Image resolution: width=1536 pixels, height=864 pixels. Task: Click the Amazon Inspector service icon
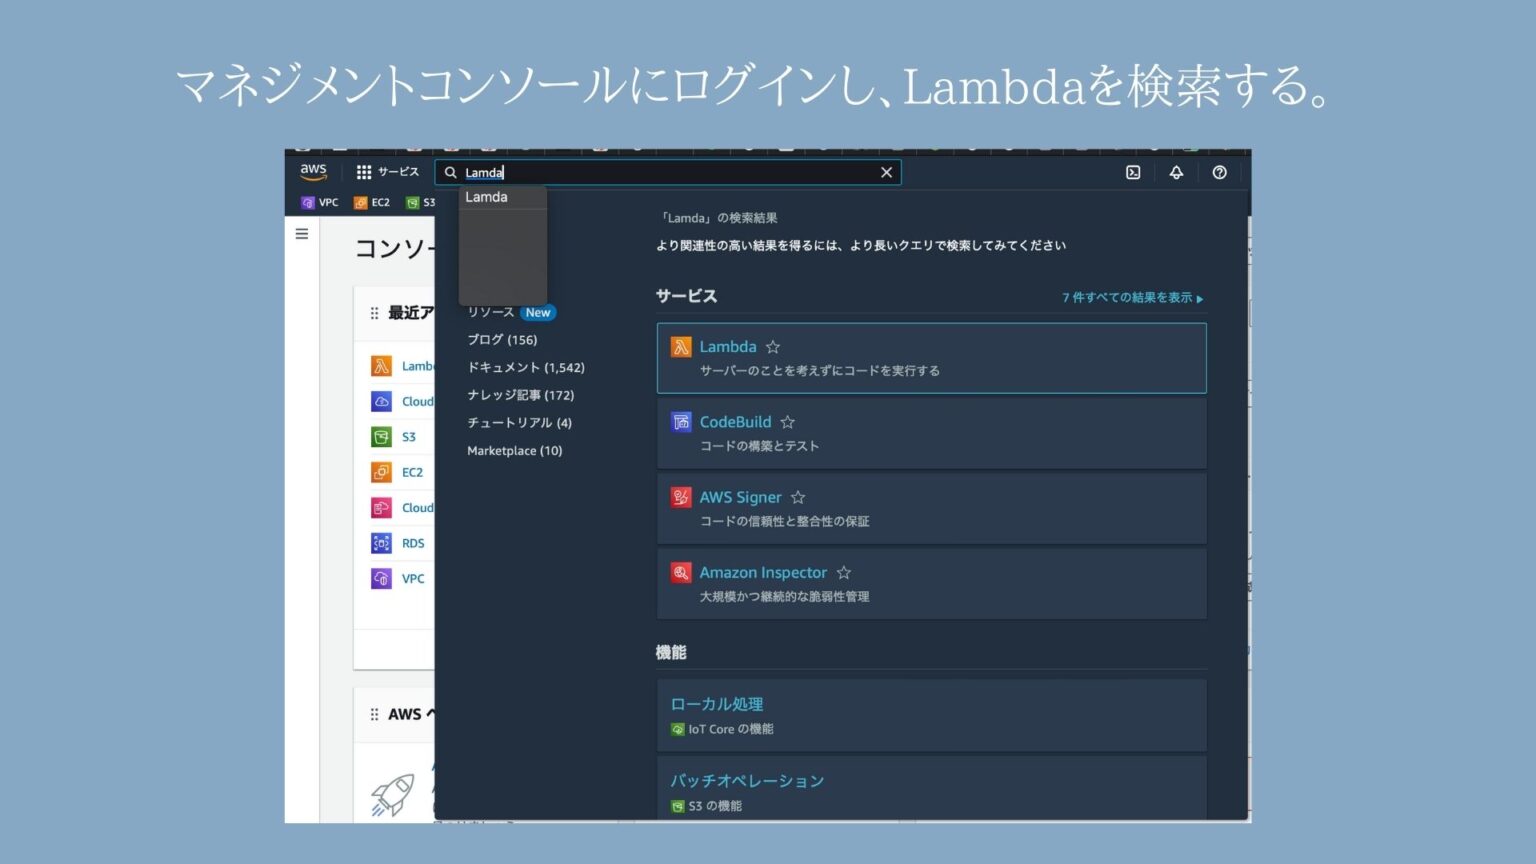pos(681,572)
